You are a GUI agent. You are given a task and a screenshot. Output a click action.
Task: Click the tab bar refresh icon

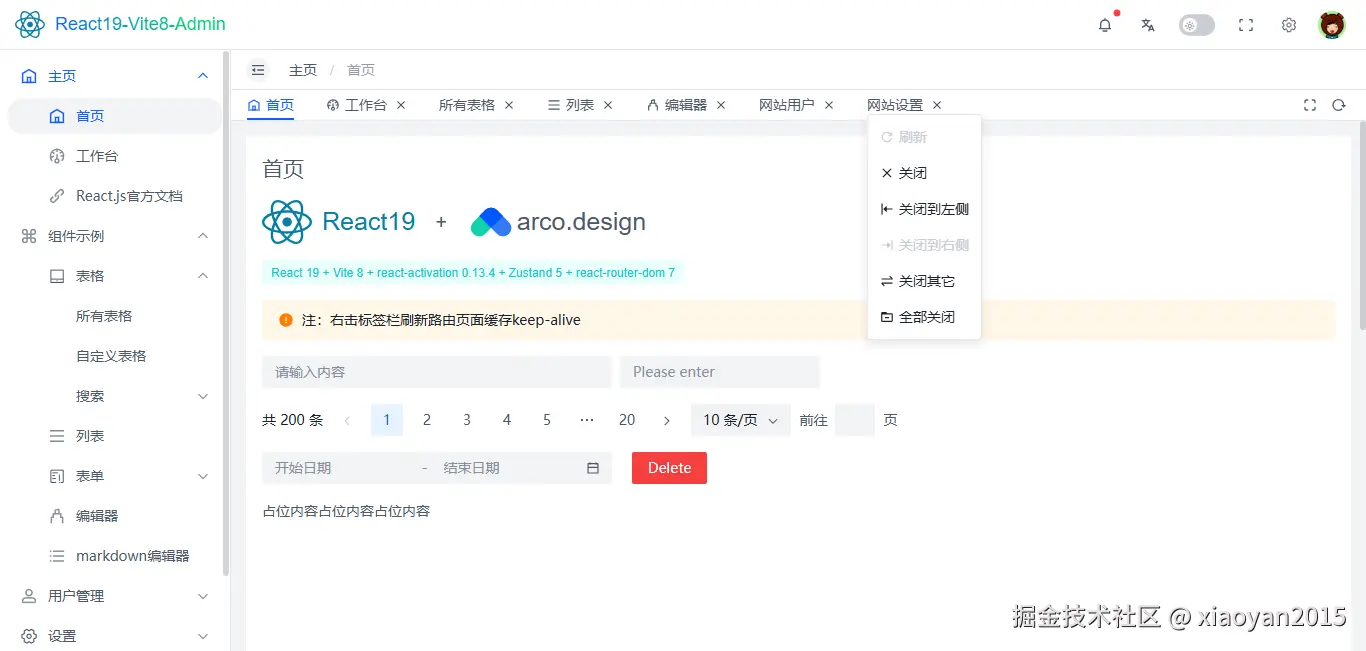(1339, 105)
